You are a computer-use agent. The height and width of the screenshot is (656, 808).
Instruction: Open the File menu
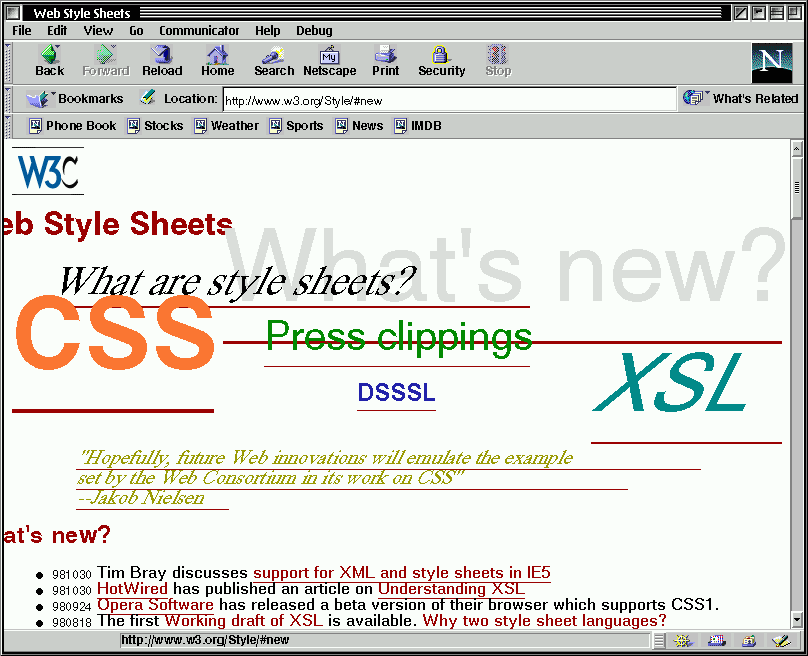point(22,30)
